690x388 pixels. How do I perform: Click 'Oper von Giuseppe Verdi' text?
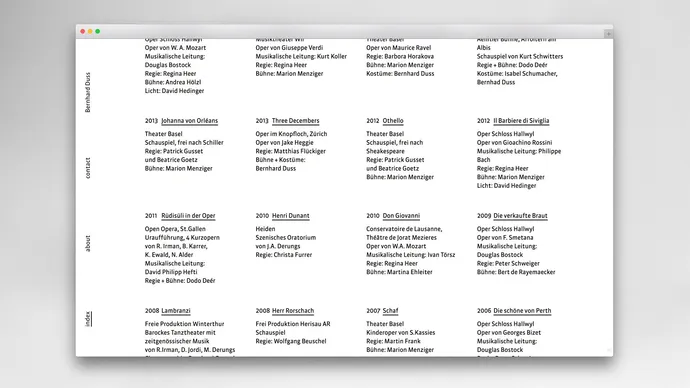click(x=289, y=48)
